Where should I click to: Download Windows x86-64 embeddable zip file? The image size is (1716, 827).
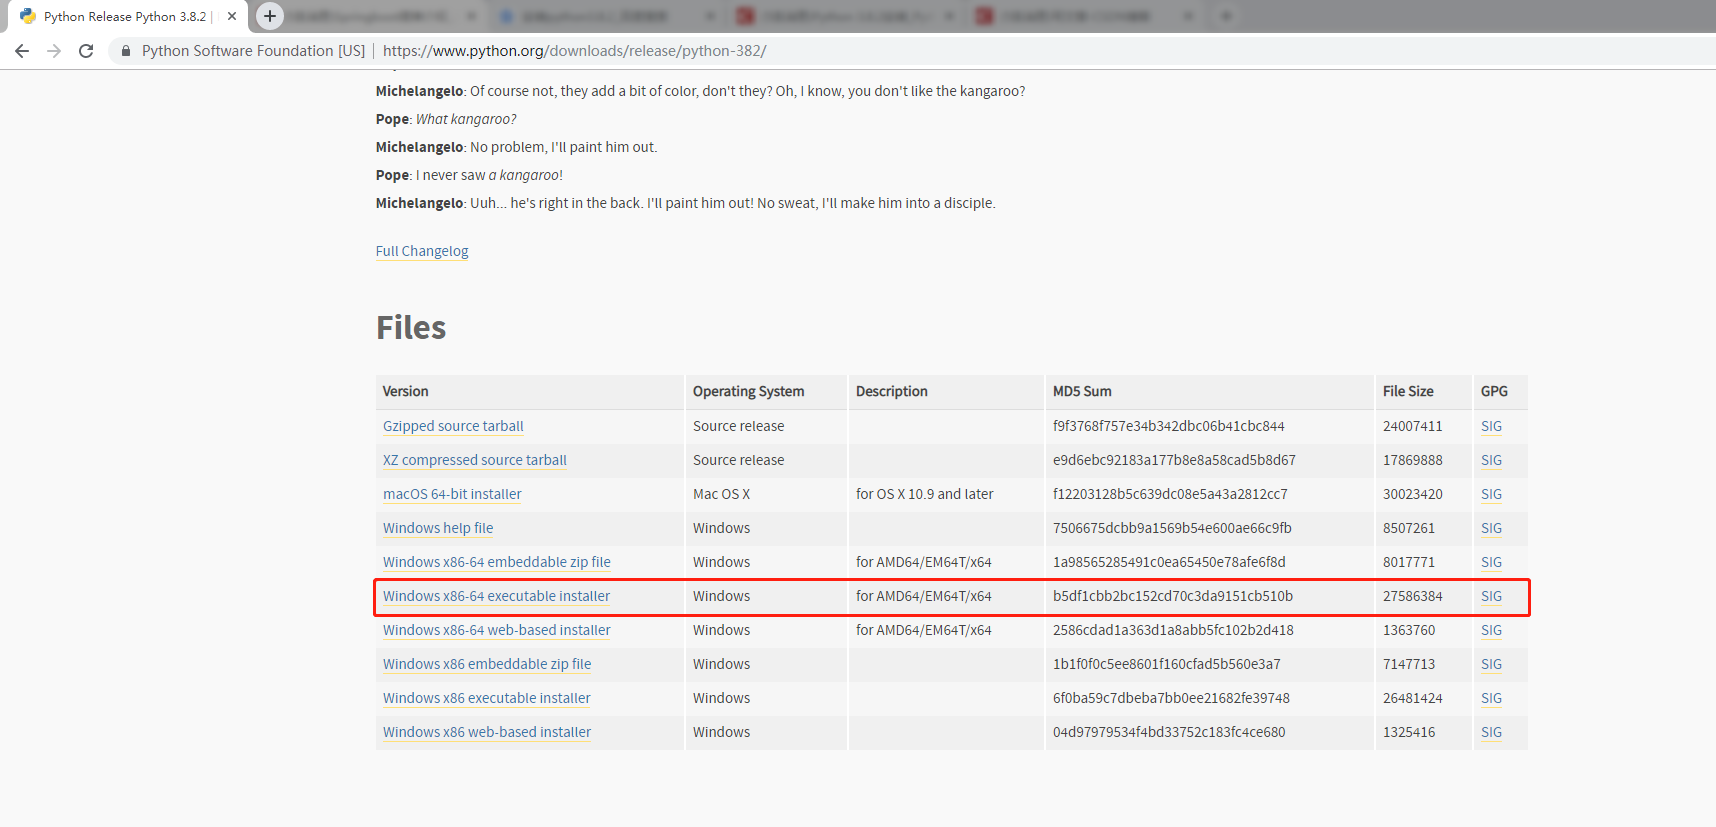coord(497,562)
